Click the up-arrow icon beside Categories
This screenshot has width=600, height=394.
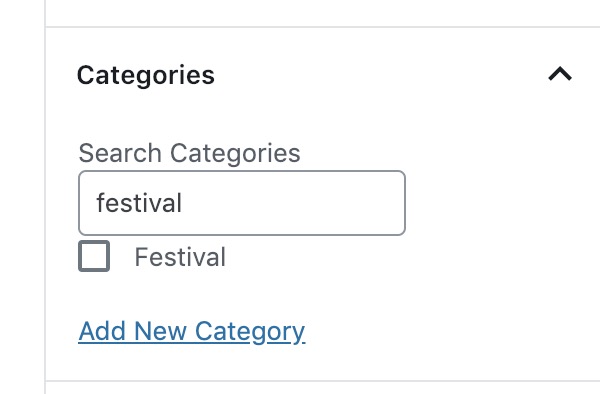click(560, 74)
